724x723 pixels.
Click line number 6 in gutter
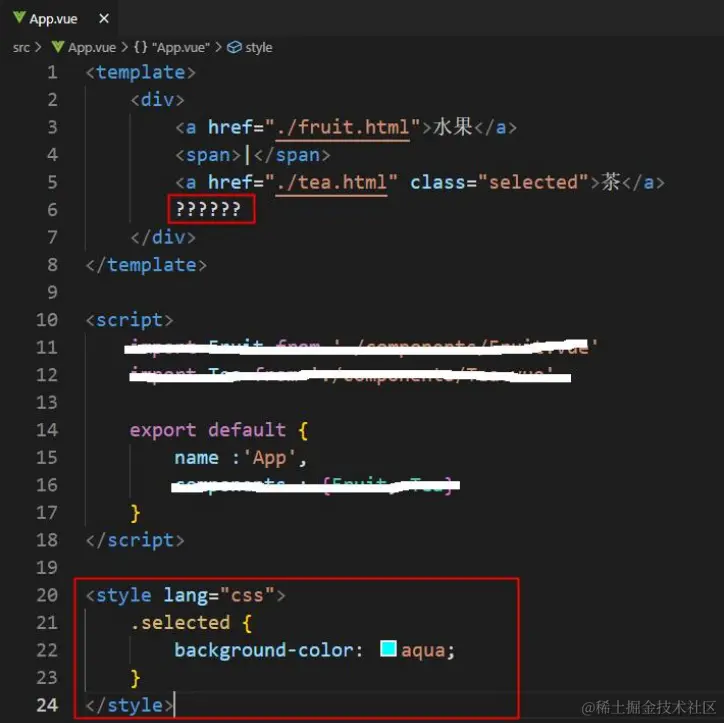[x=52, y=210]
